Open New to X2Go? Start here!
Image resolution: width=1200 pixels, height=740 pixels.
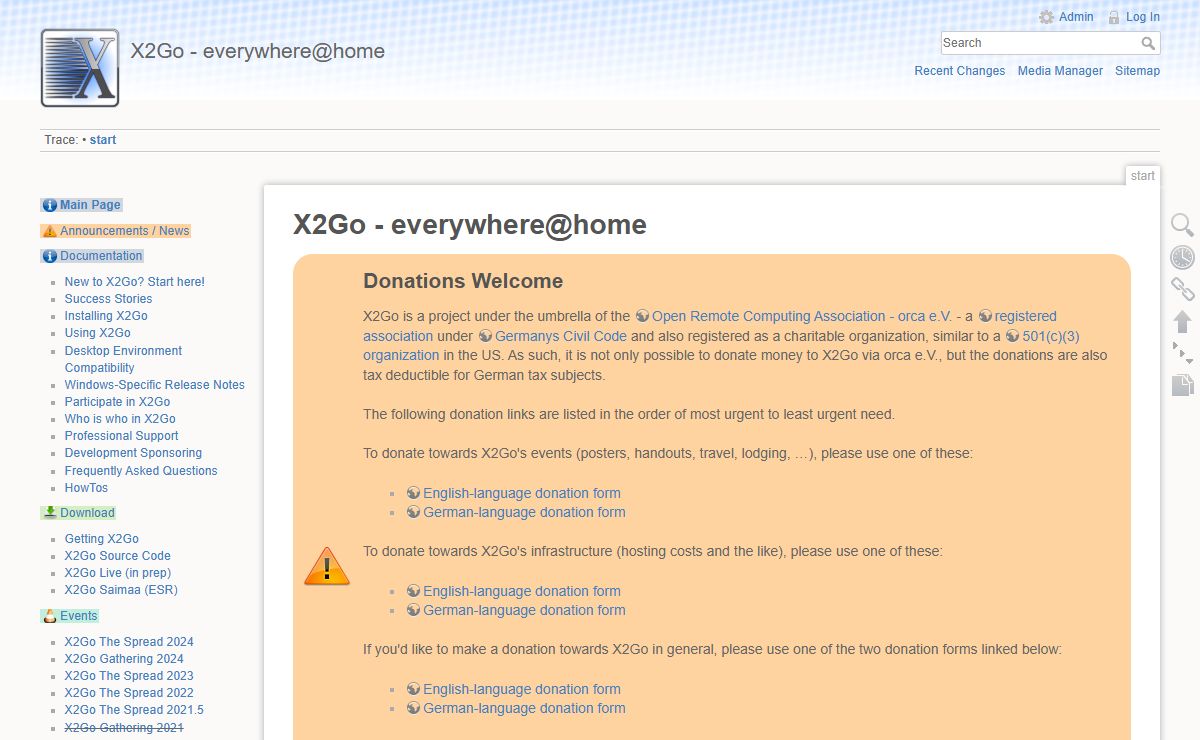[x=135, y=282]
